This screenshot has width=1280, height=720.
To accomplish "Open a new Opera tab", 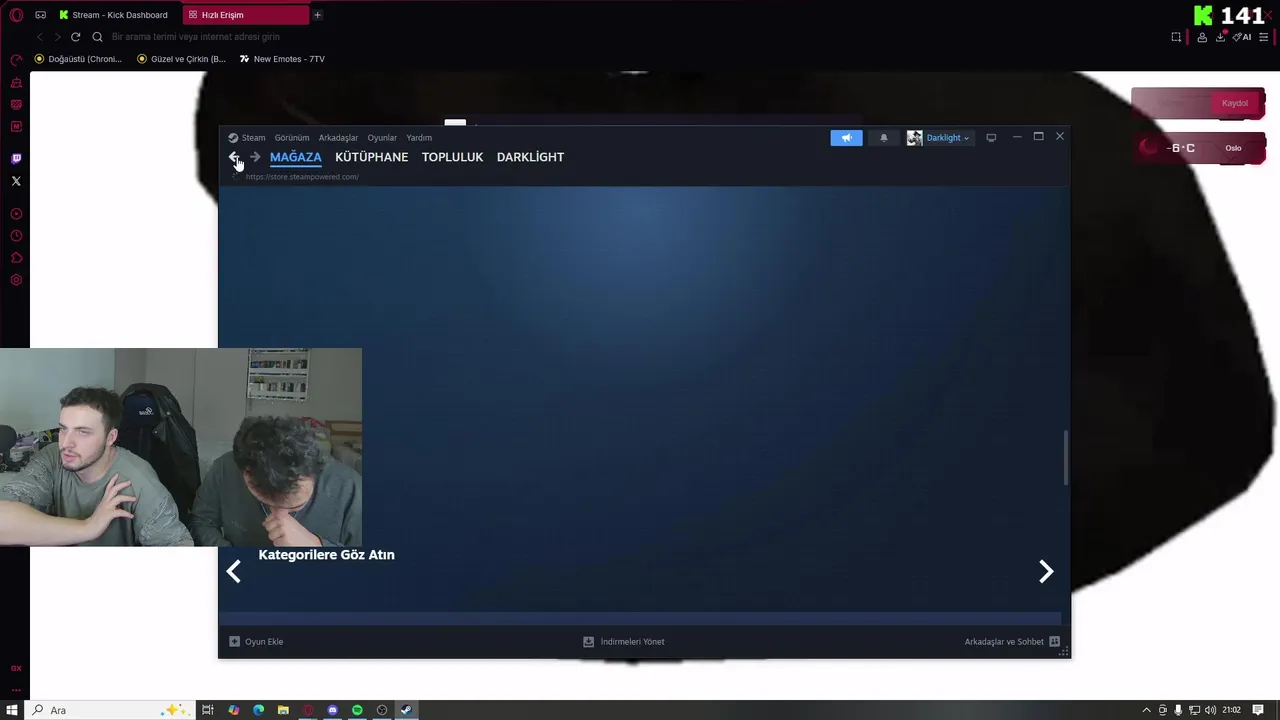I will pyautogui.click(x=317, y=15).
